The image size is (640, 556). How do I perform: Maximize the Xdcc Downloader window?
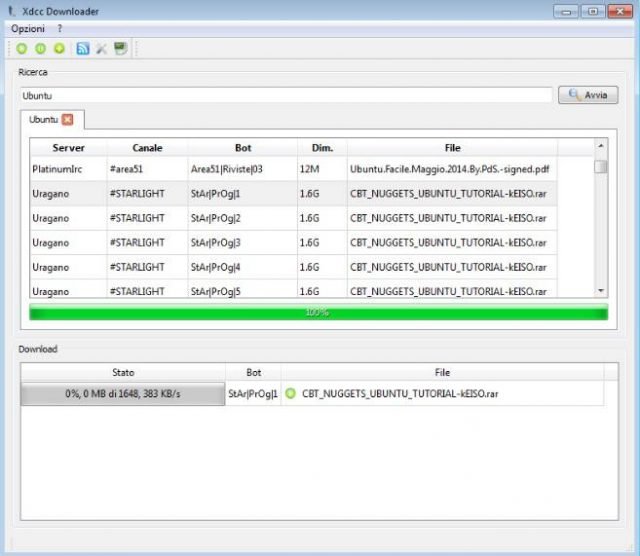coord(593,11)
